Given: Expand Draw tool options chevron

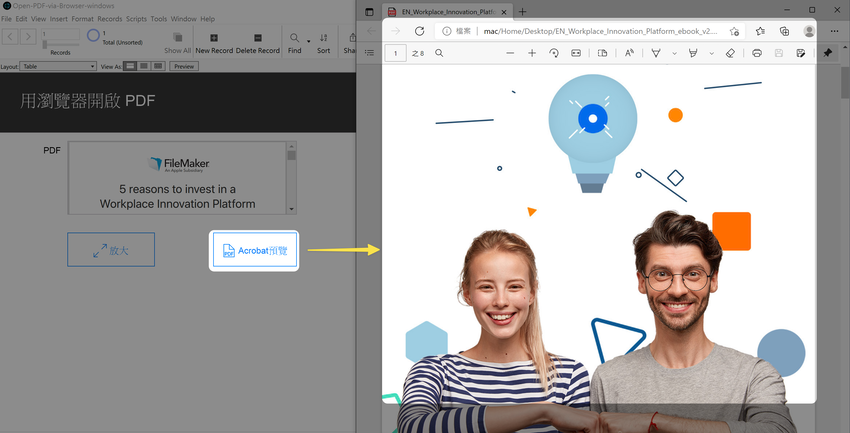Looking at the screenshot, I should pyautogui.click(x=674, y=53).
